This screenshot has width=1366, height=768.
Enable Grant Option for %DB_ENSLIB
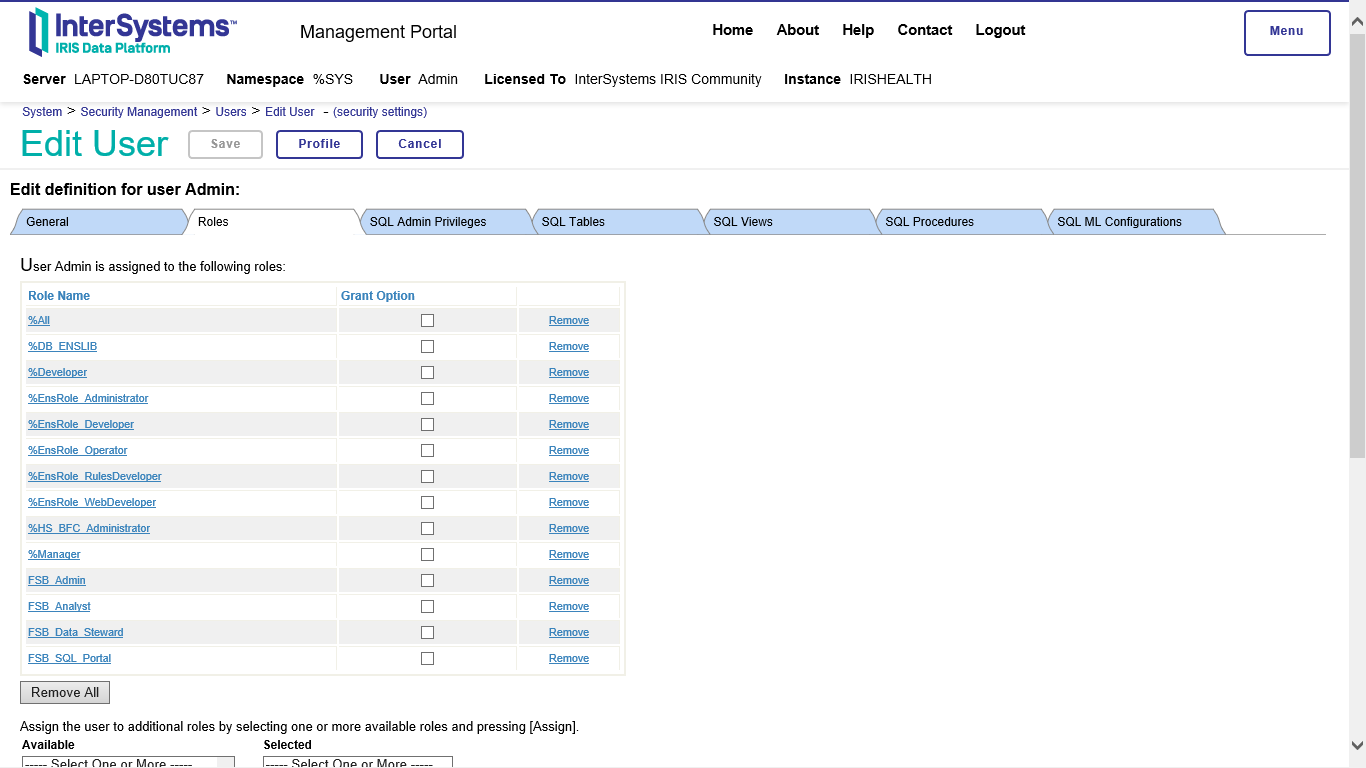tap(427, 346)
